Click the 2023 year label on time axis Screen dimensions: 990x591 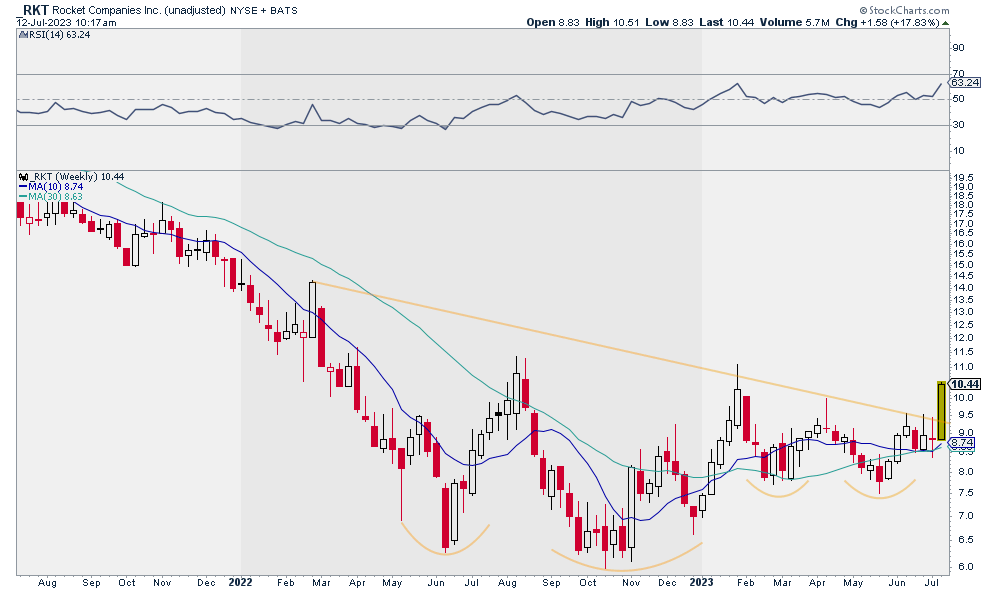[x=701, y=582]
